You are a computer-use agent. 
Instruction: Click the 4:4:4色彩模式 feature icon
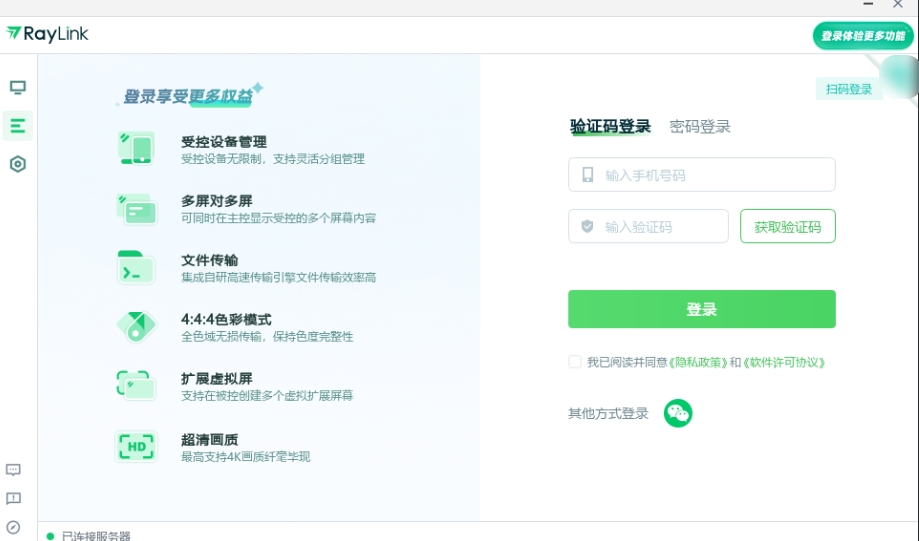coord(136,326)
